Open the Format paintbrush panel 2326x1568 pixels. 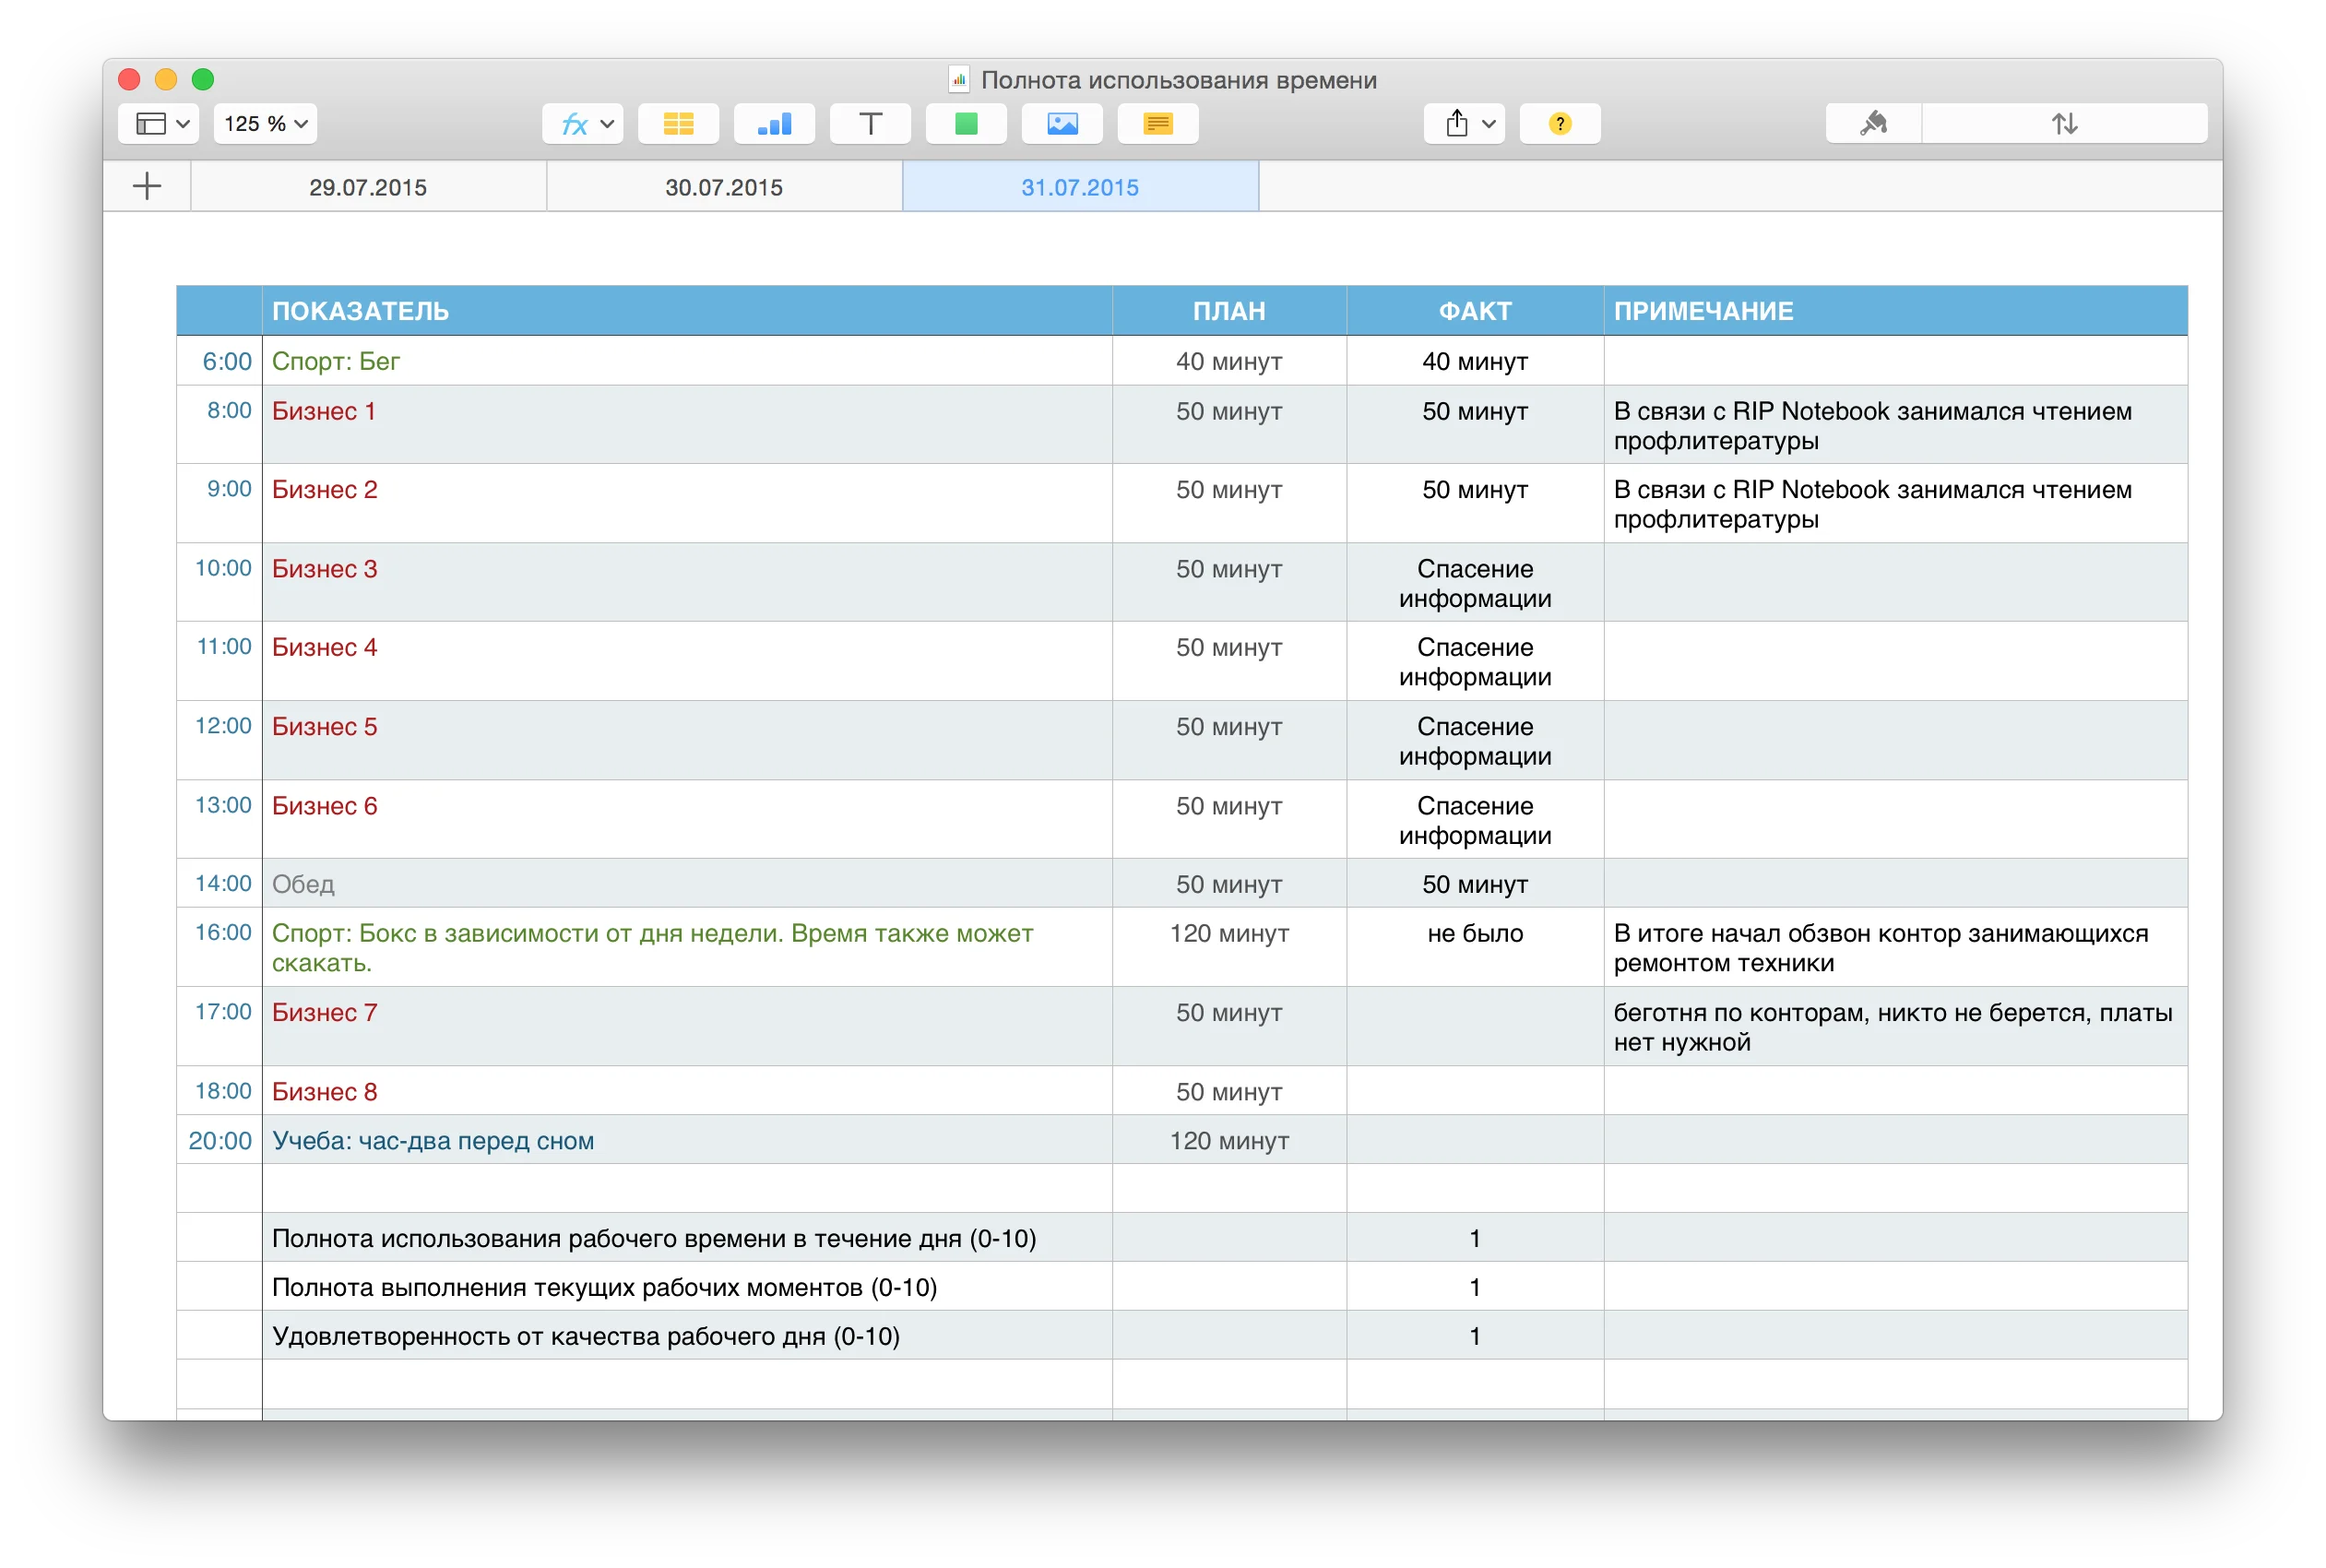click(x=1873, y=124)
